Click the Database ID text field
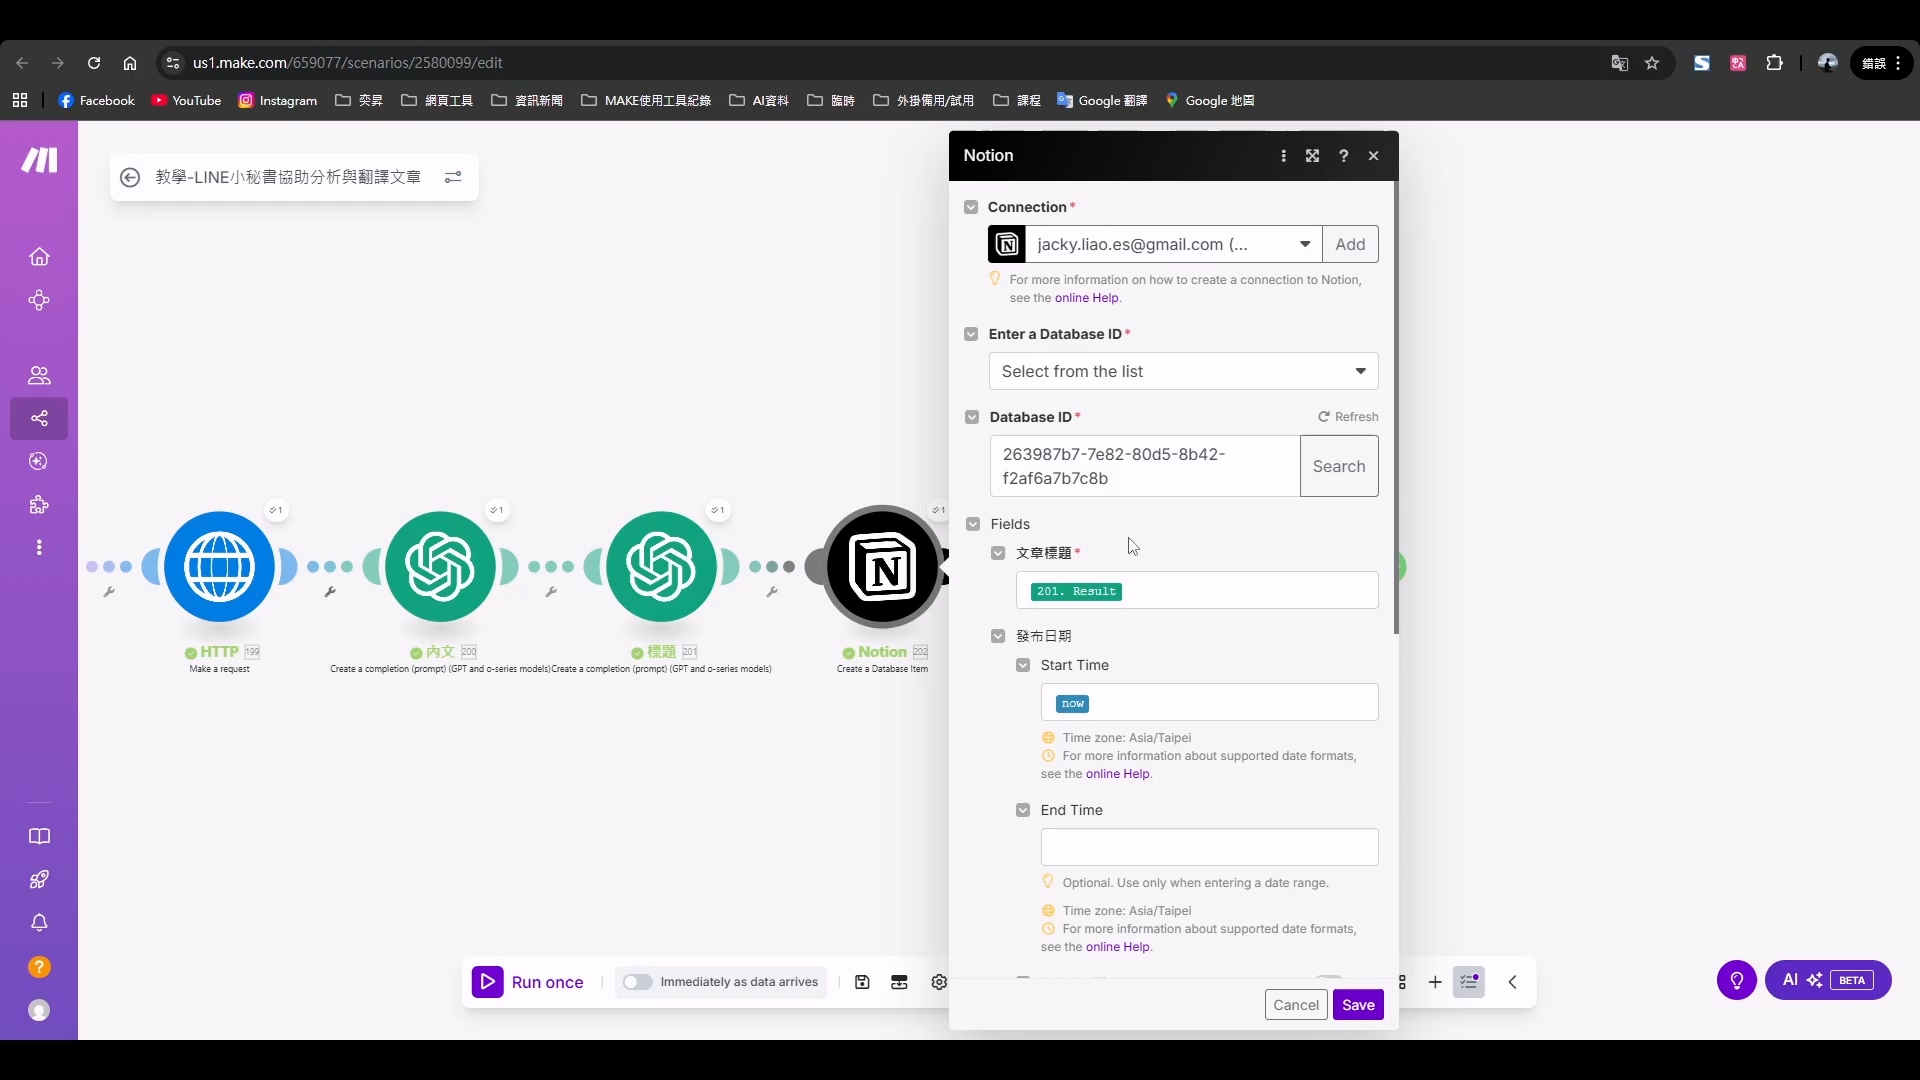The image size is (1920, 1080). click(x=1145, y=466)
